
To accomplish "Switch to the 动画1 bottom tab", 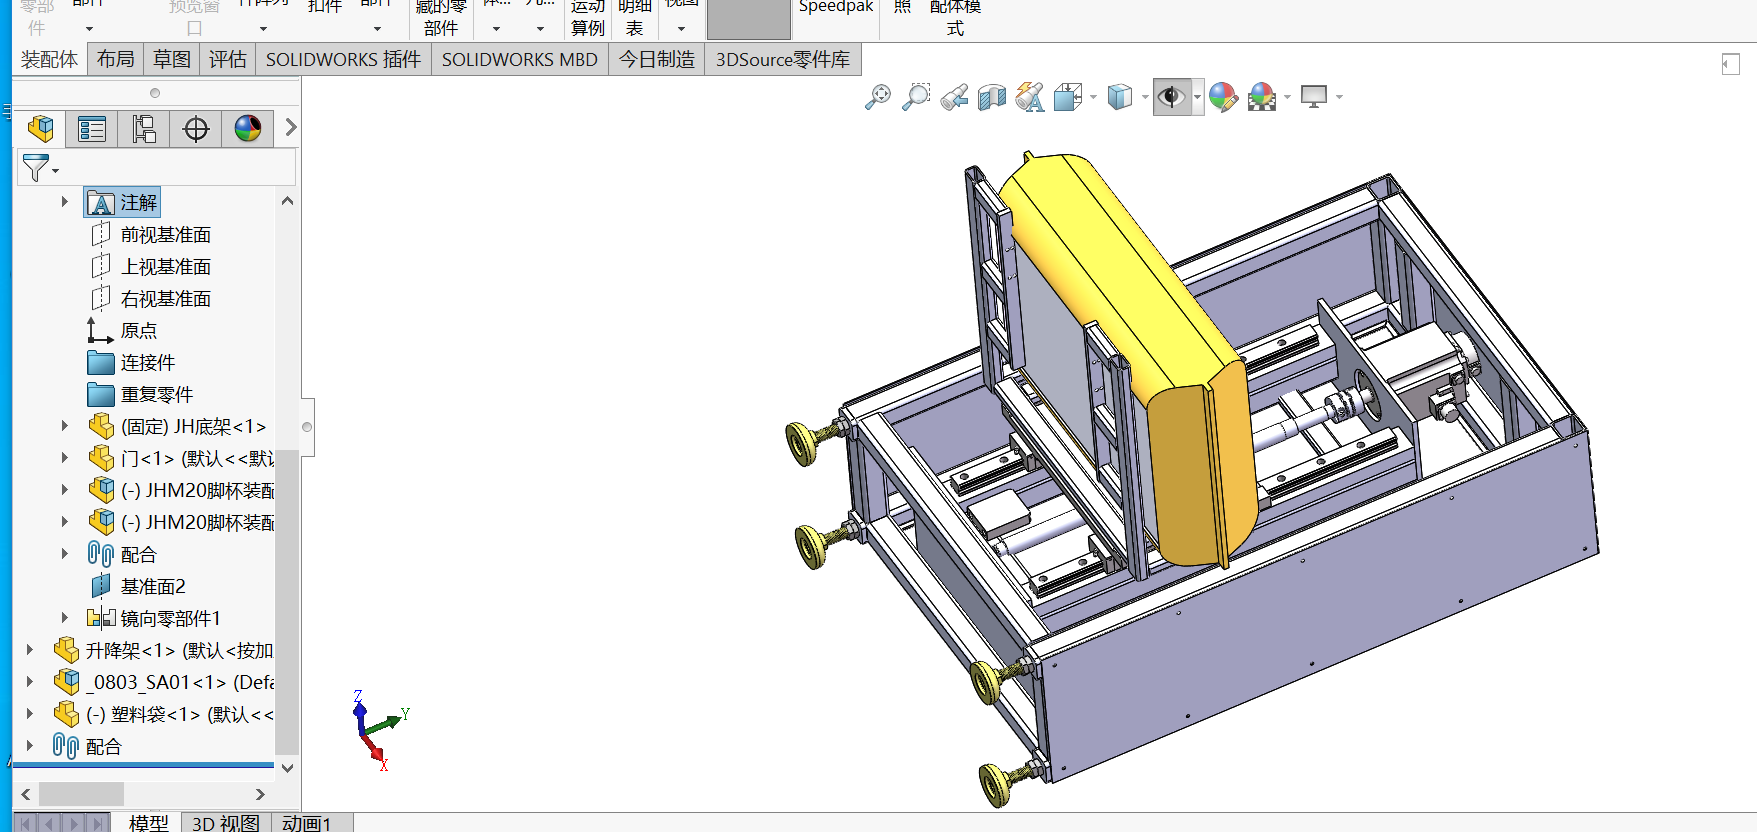I will (306, 823).
